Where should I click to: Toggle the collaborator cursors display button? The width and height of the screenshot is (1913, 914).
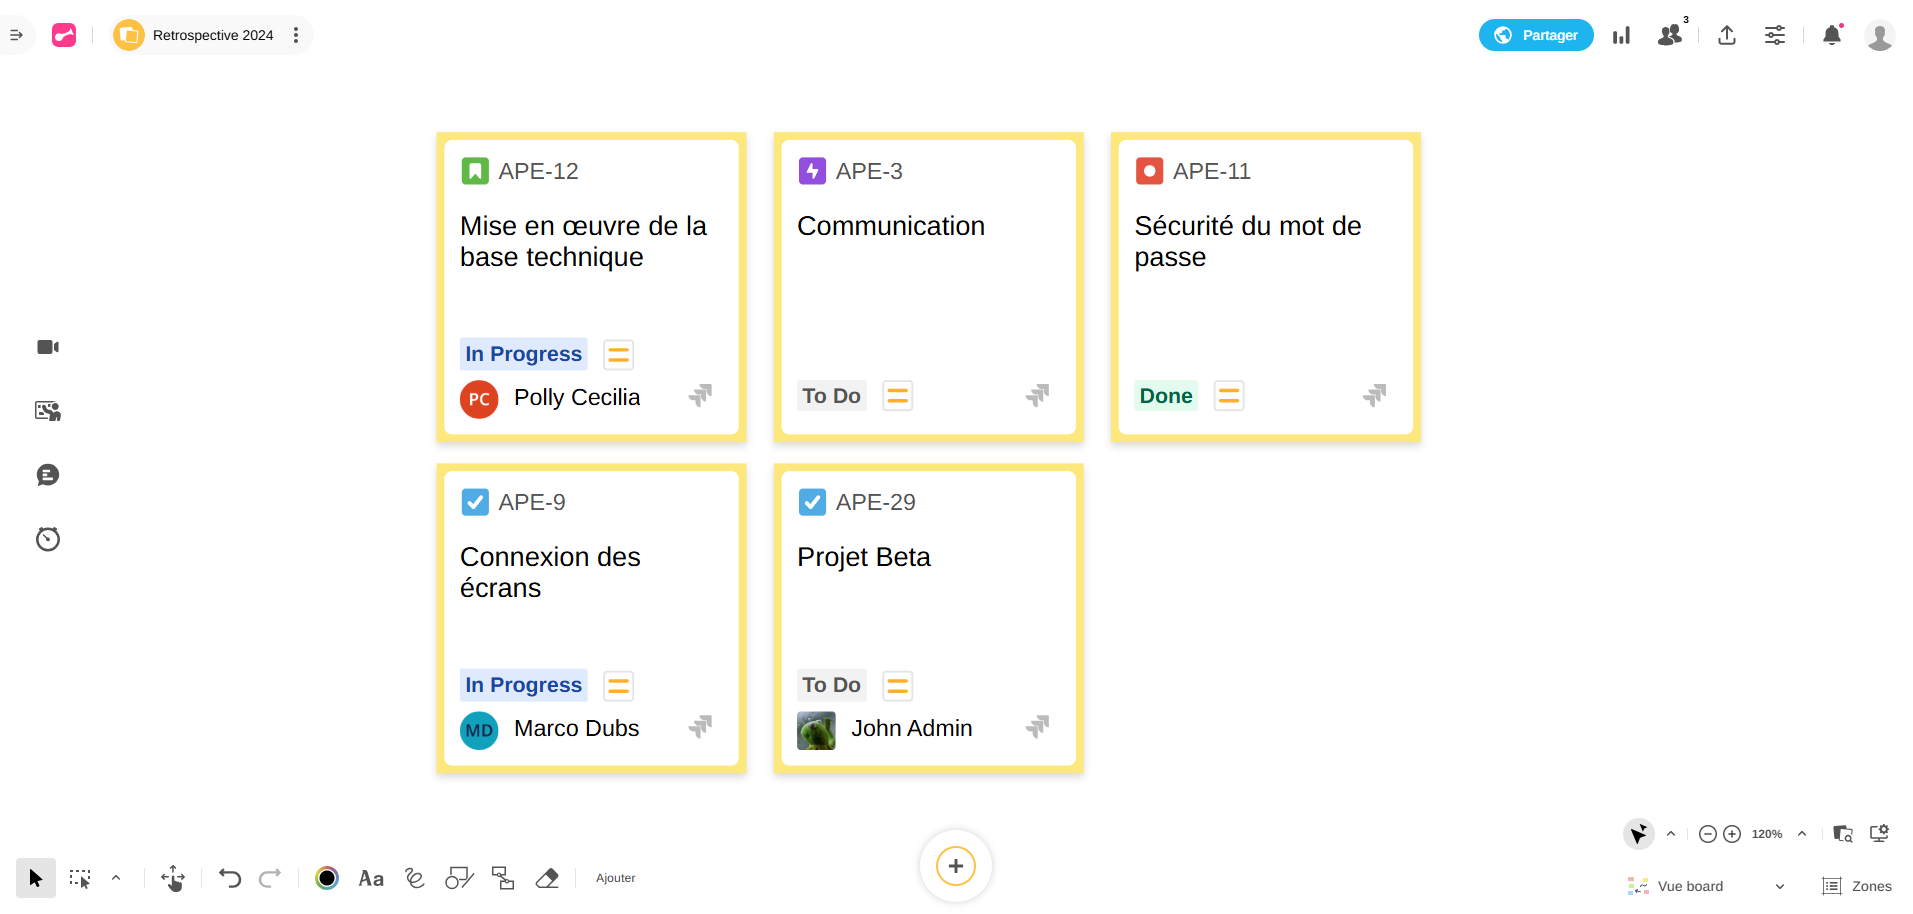(1638, 834)
